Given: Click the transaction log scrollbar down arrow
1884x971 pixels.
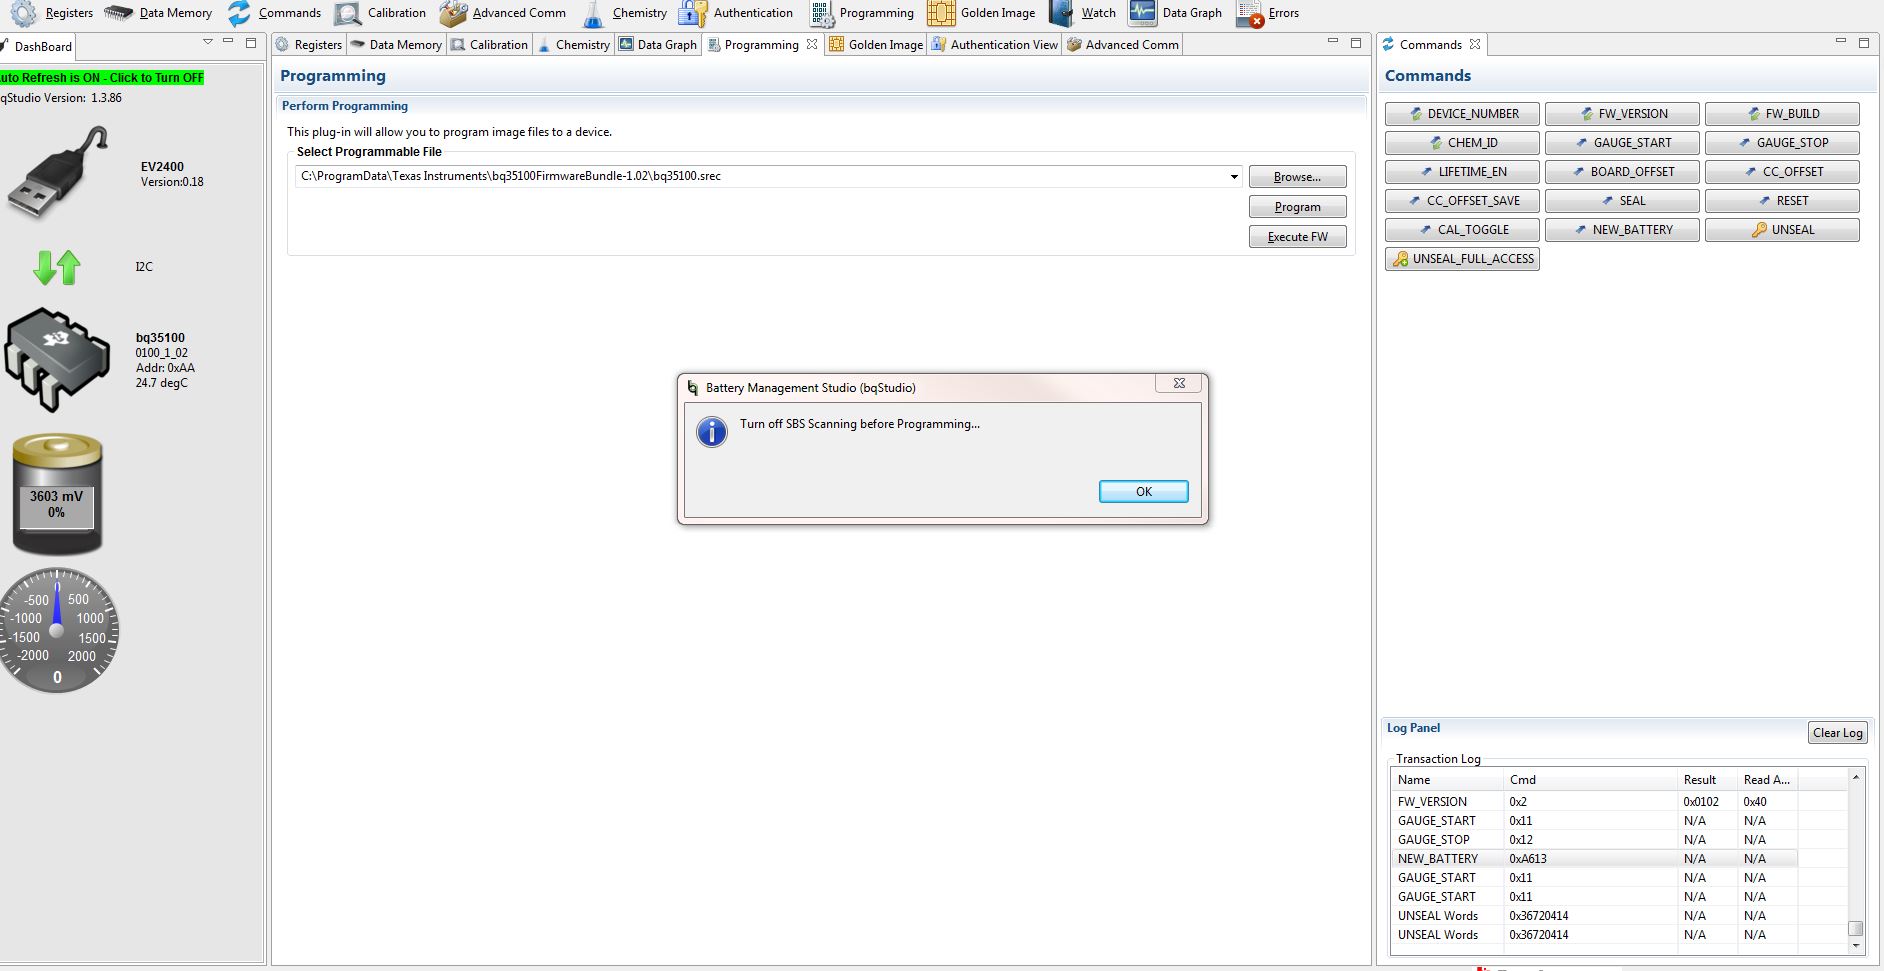Looking at the screenshot, I should [1856, 945].
